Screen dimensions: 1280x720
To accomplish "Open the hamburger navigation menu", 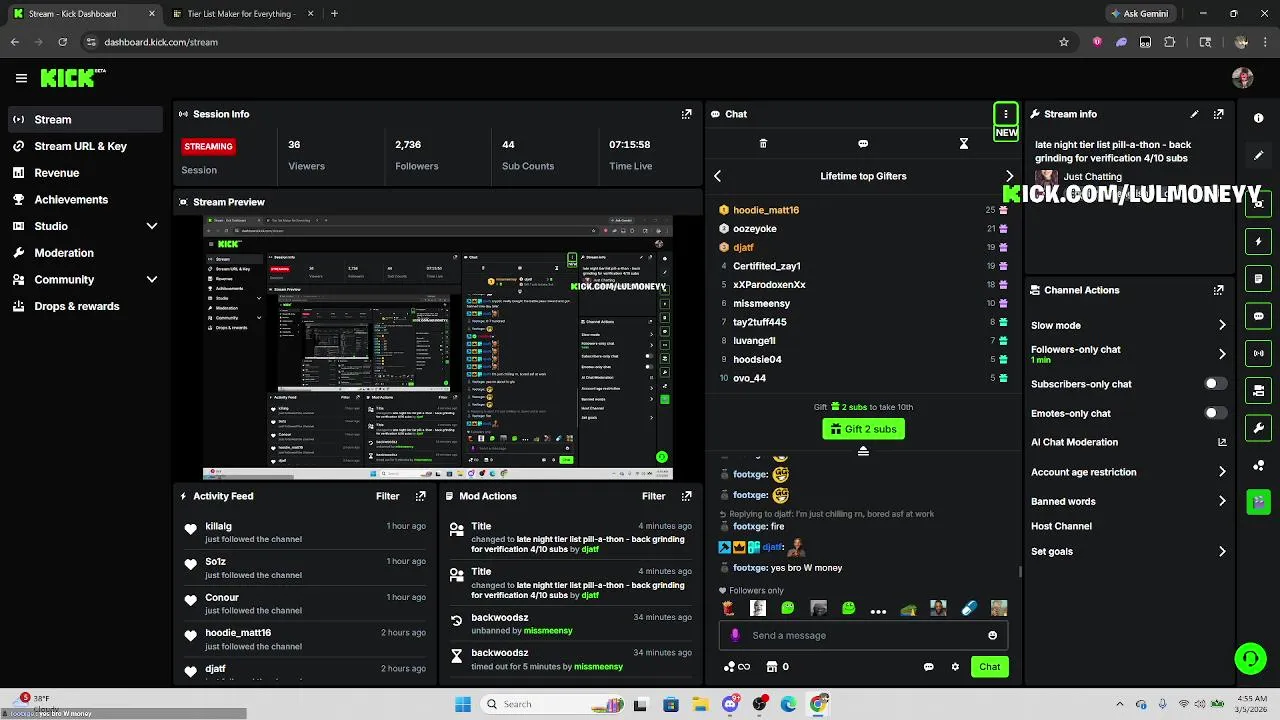I will (x=21, y=78).
